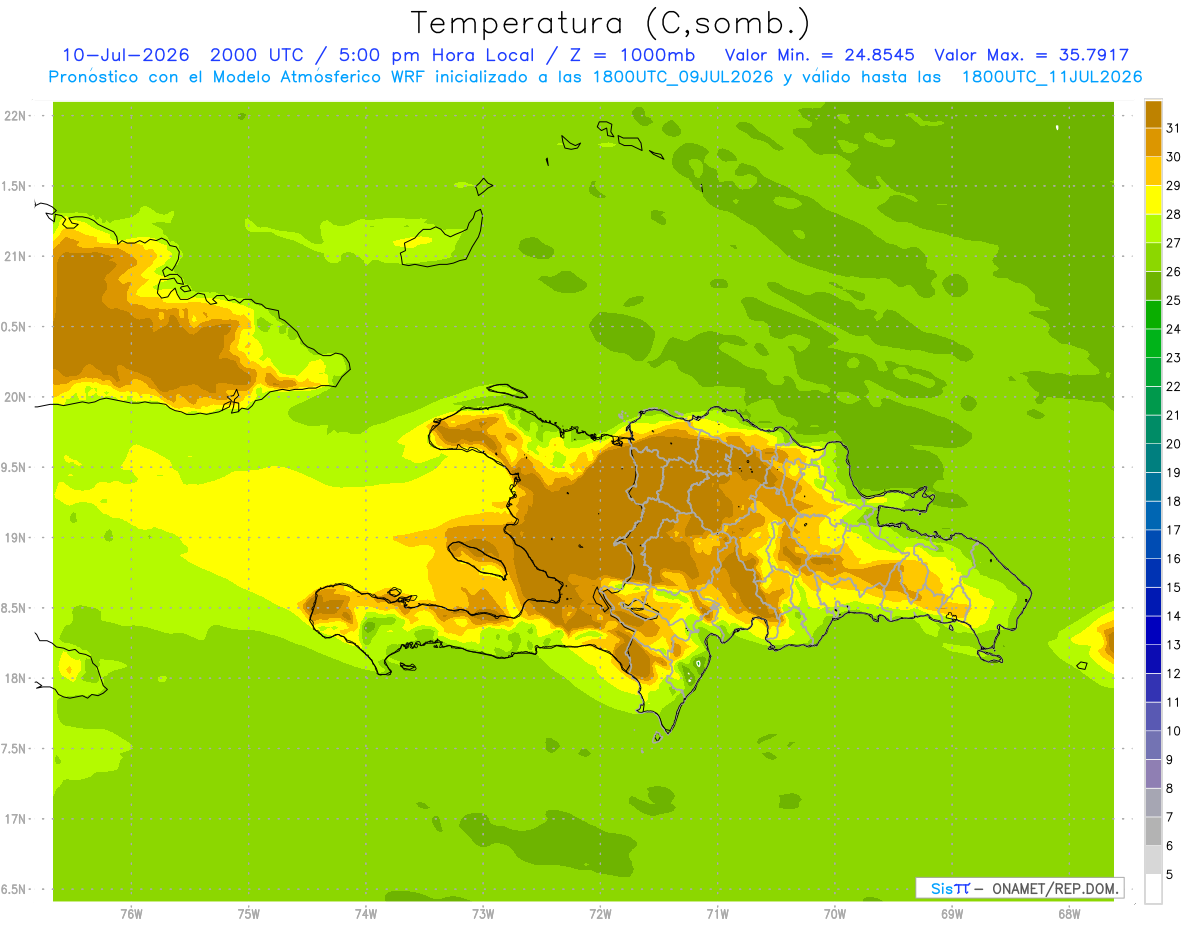Click latitude label "20N"

click(15, 397)
